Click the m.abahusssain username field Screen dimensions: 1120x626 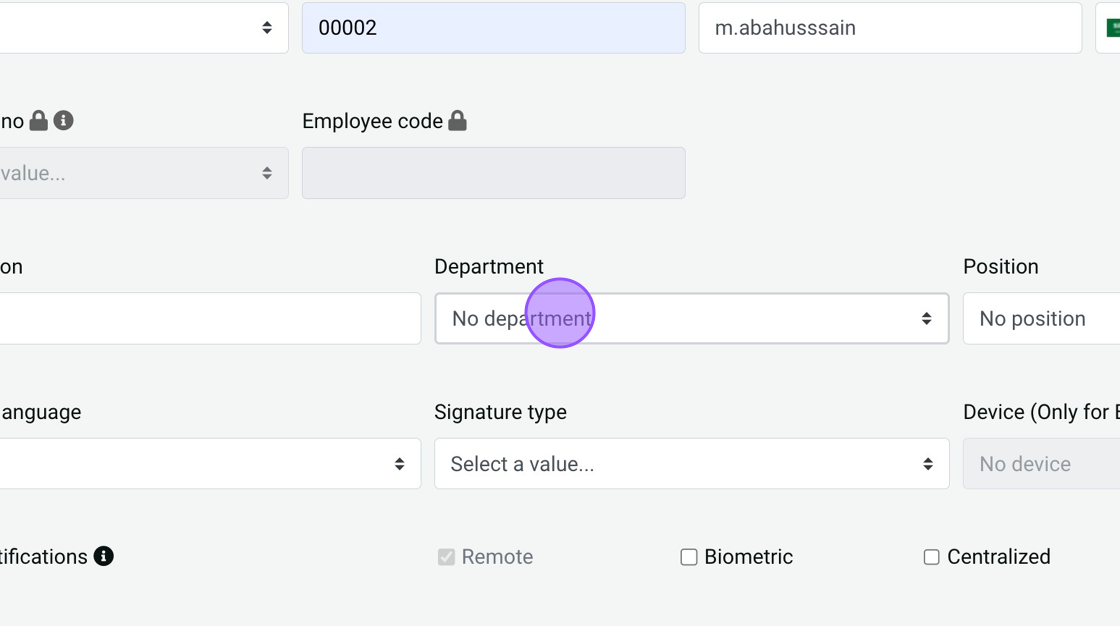pos(889,28)
